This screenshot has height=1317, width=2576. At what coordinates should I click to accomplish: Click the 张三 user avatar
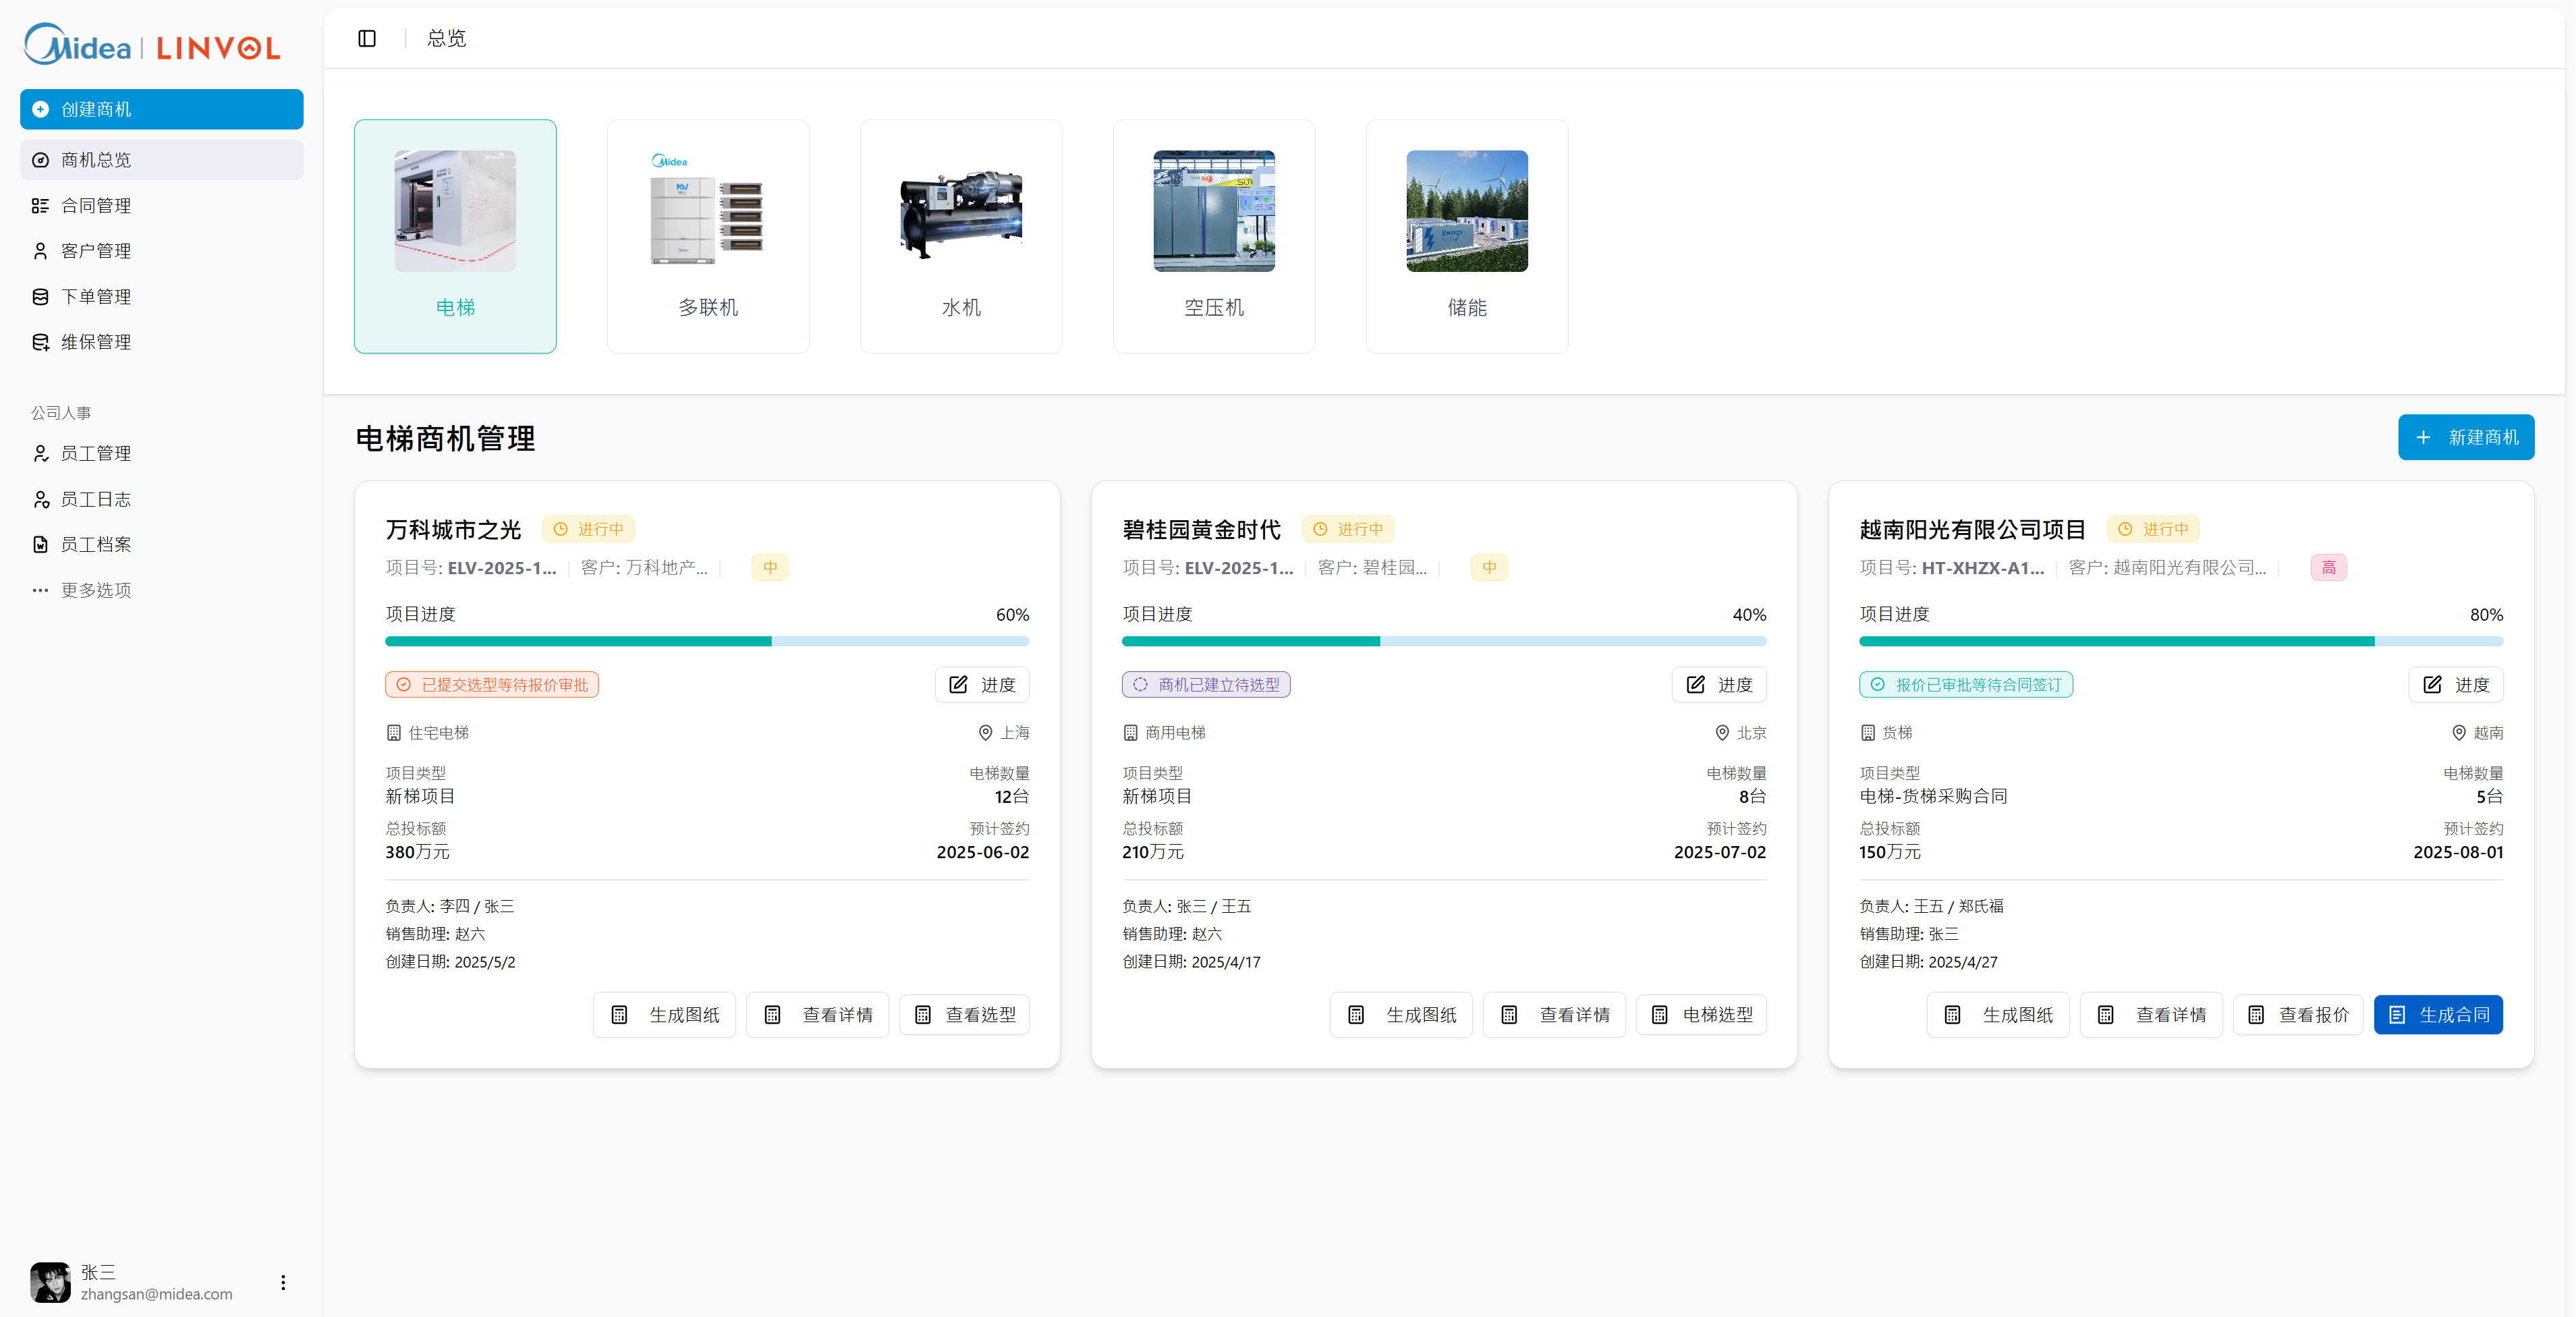[51, 1283]
